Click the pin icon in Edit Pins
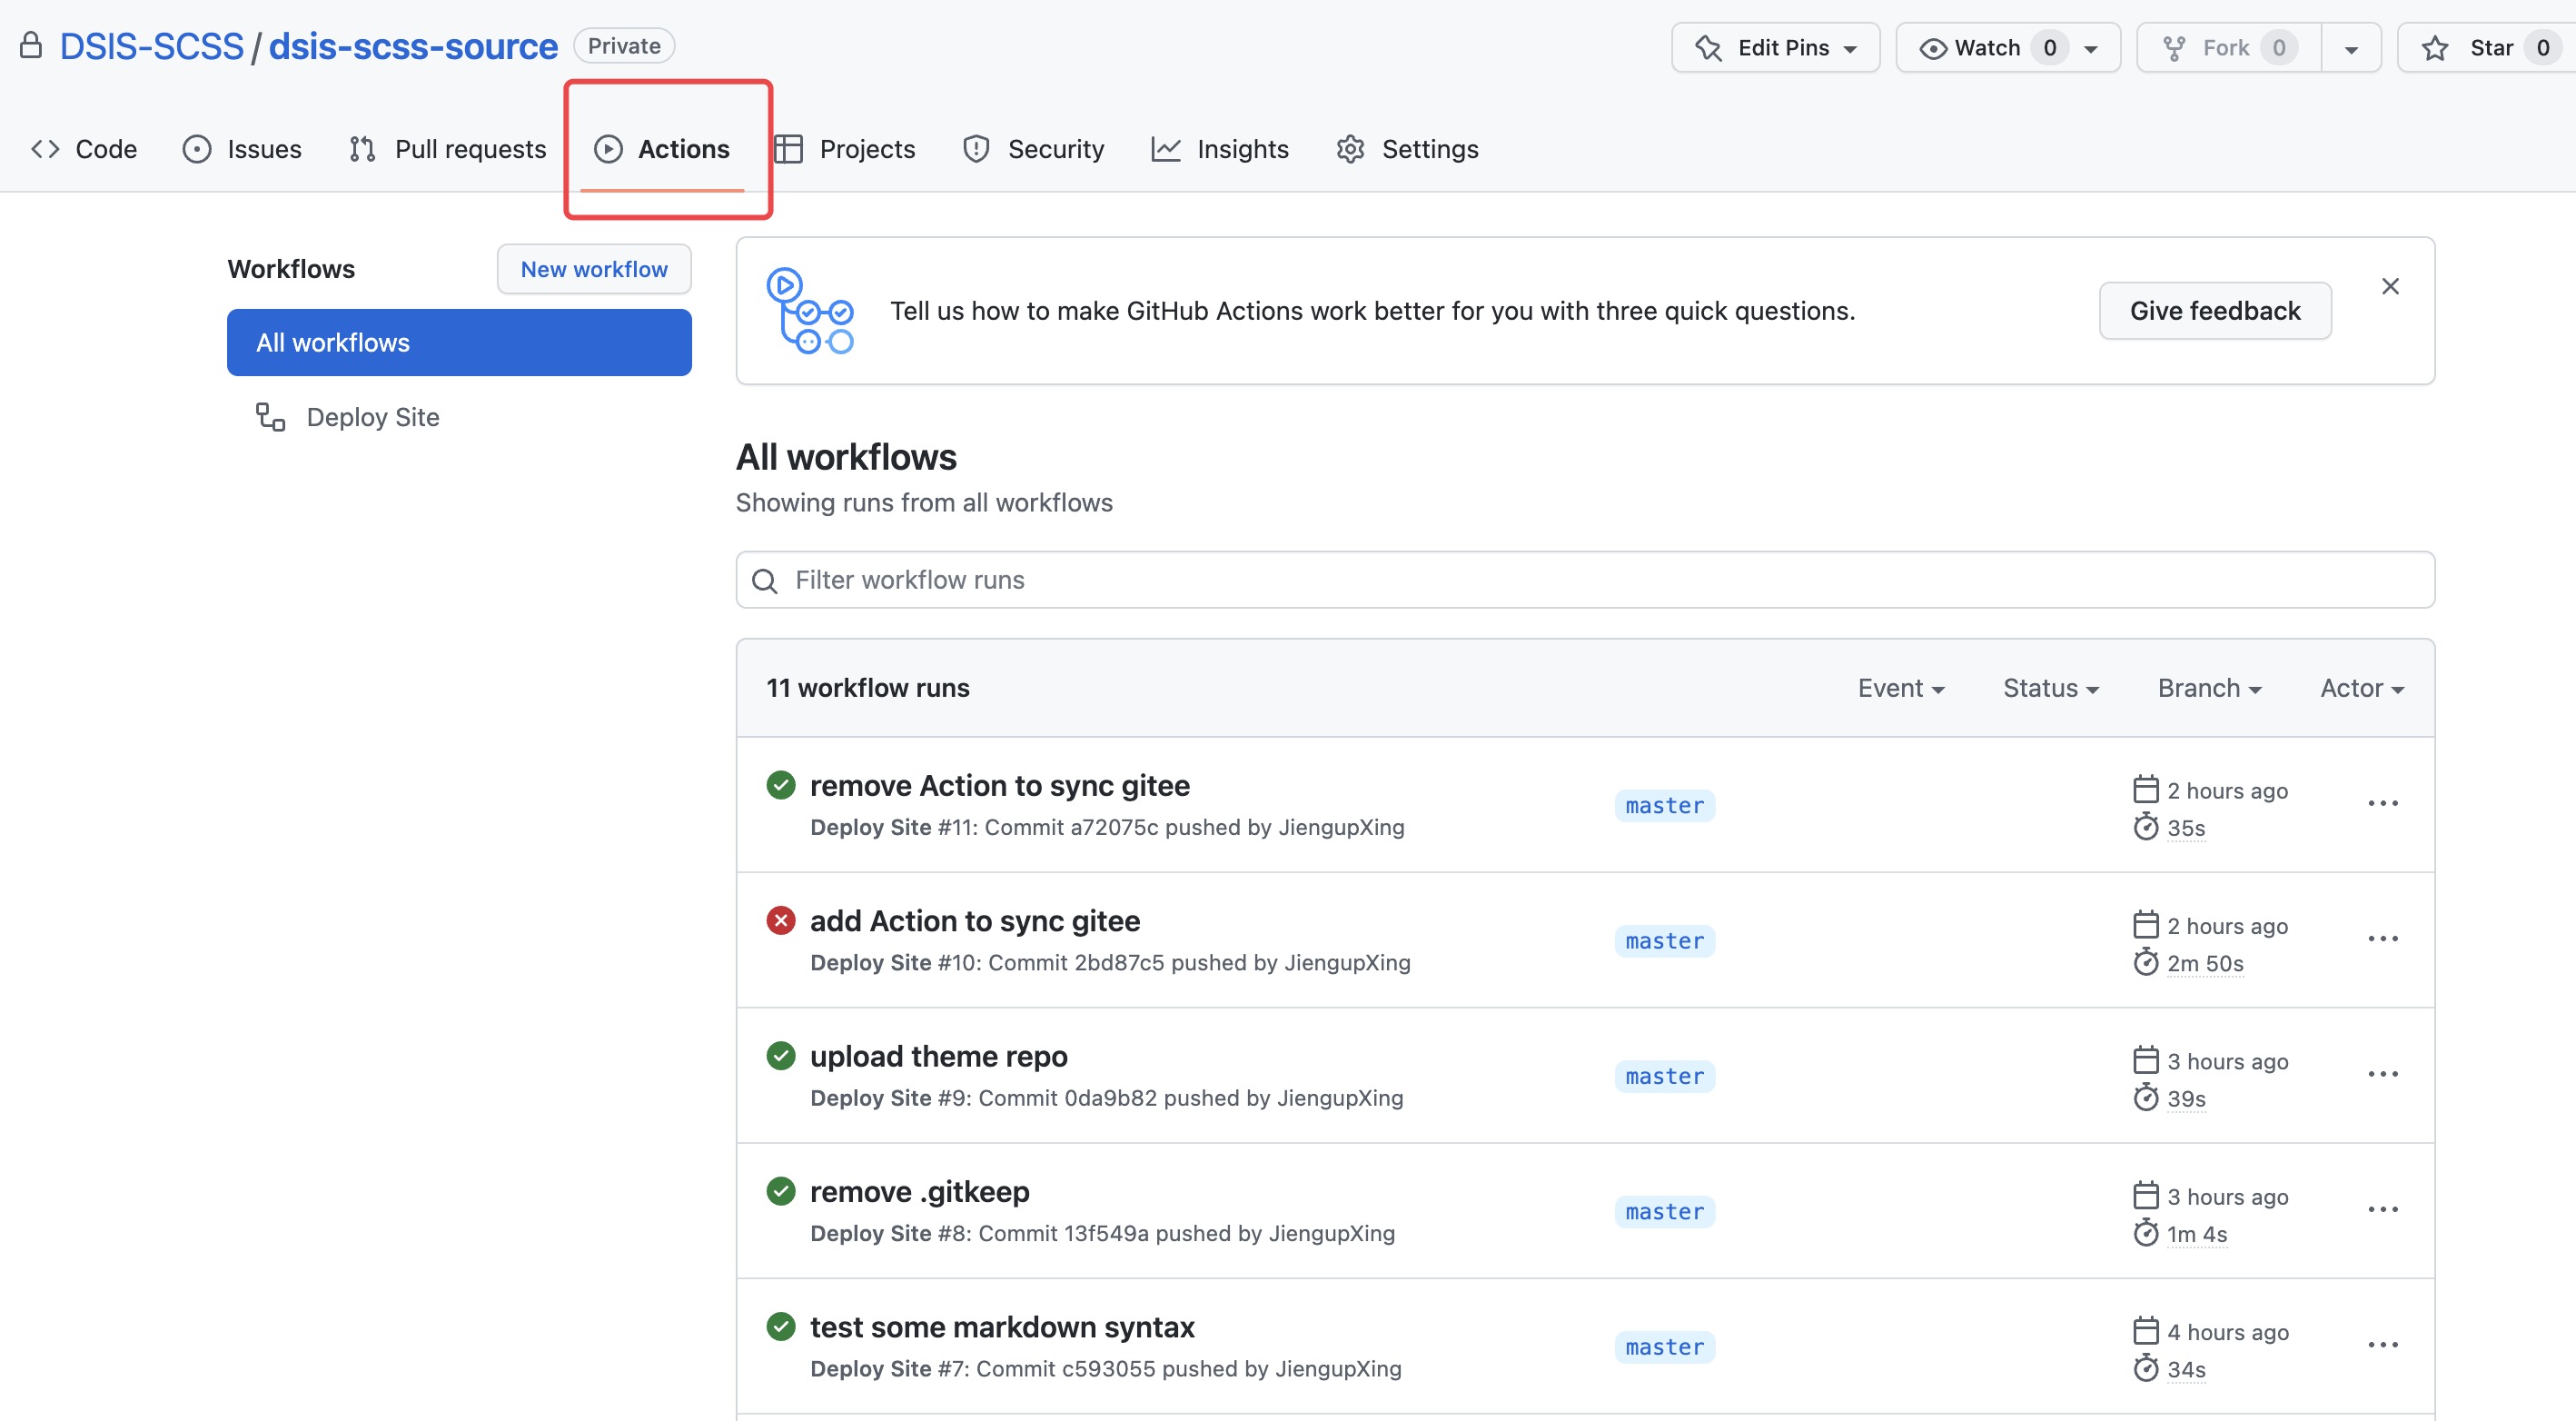The width and height of the screenshot is (2576, 1421). click(x=1709, y=48)
